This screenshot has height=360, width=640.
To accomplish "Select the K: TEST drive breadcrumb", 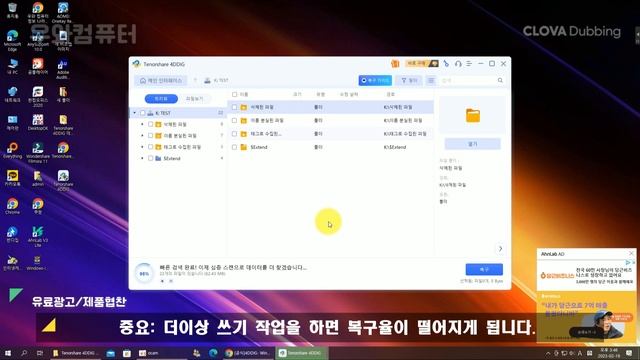I will 216,80.
